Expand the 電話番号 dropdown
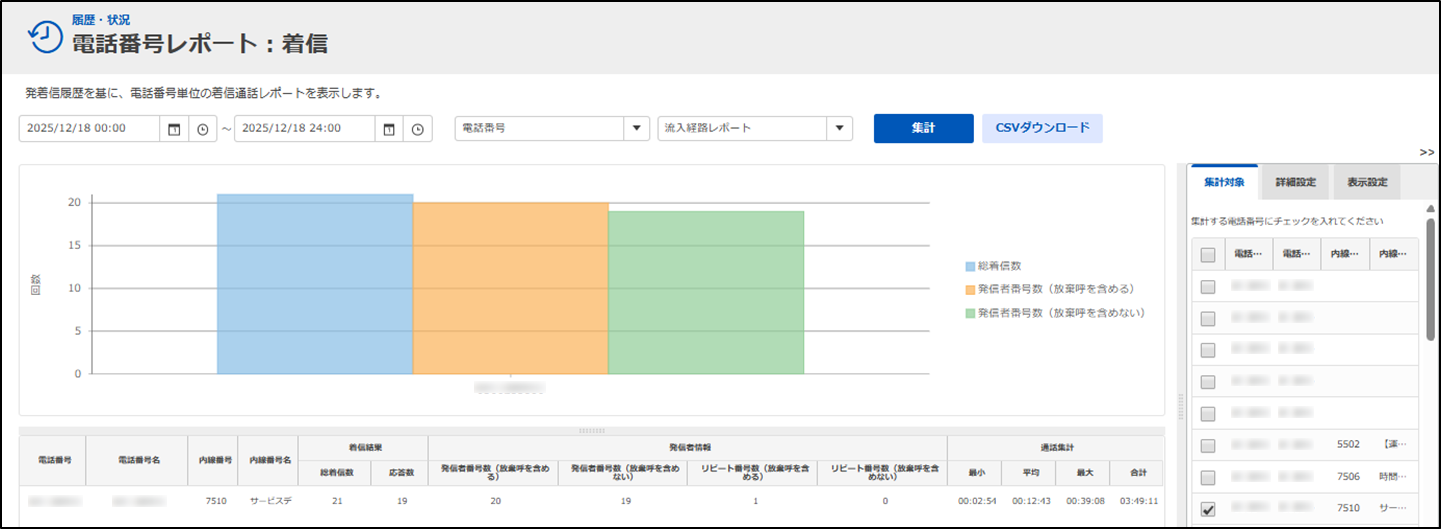The width and height of the screenshot is (1441, 529). pyautogui.click(x=636, y=129)
